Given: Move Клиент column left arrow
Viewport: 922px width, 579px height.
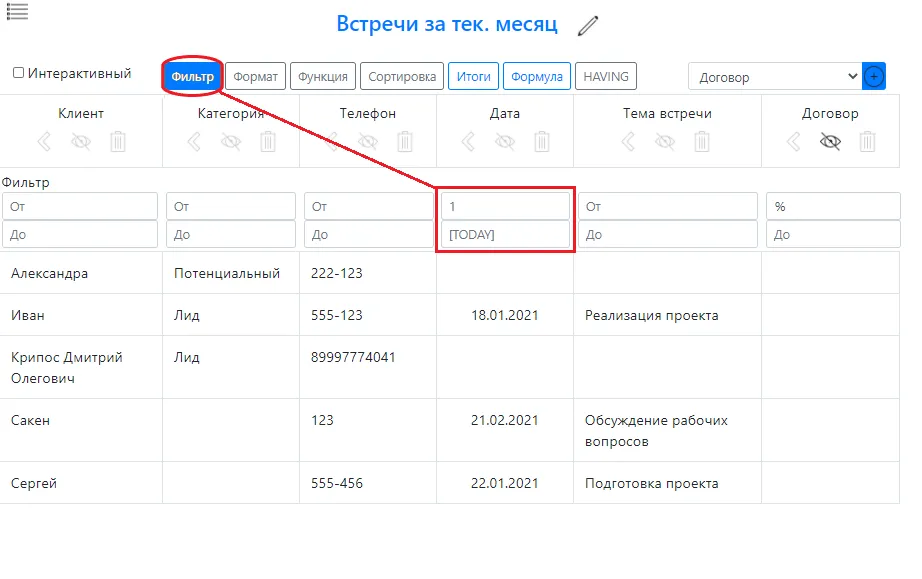Looking at the screenshot, I should [44, 142].
